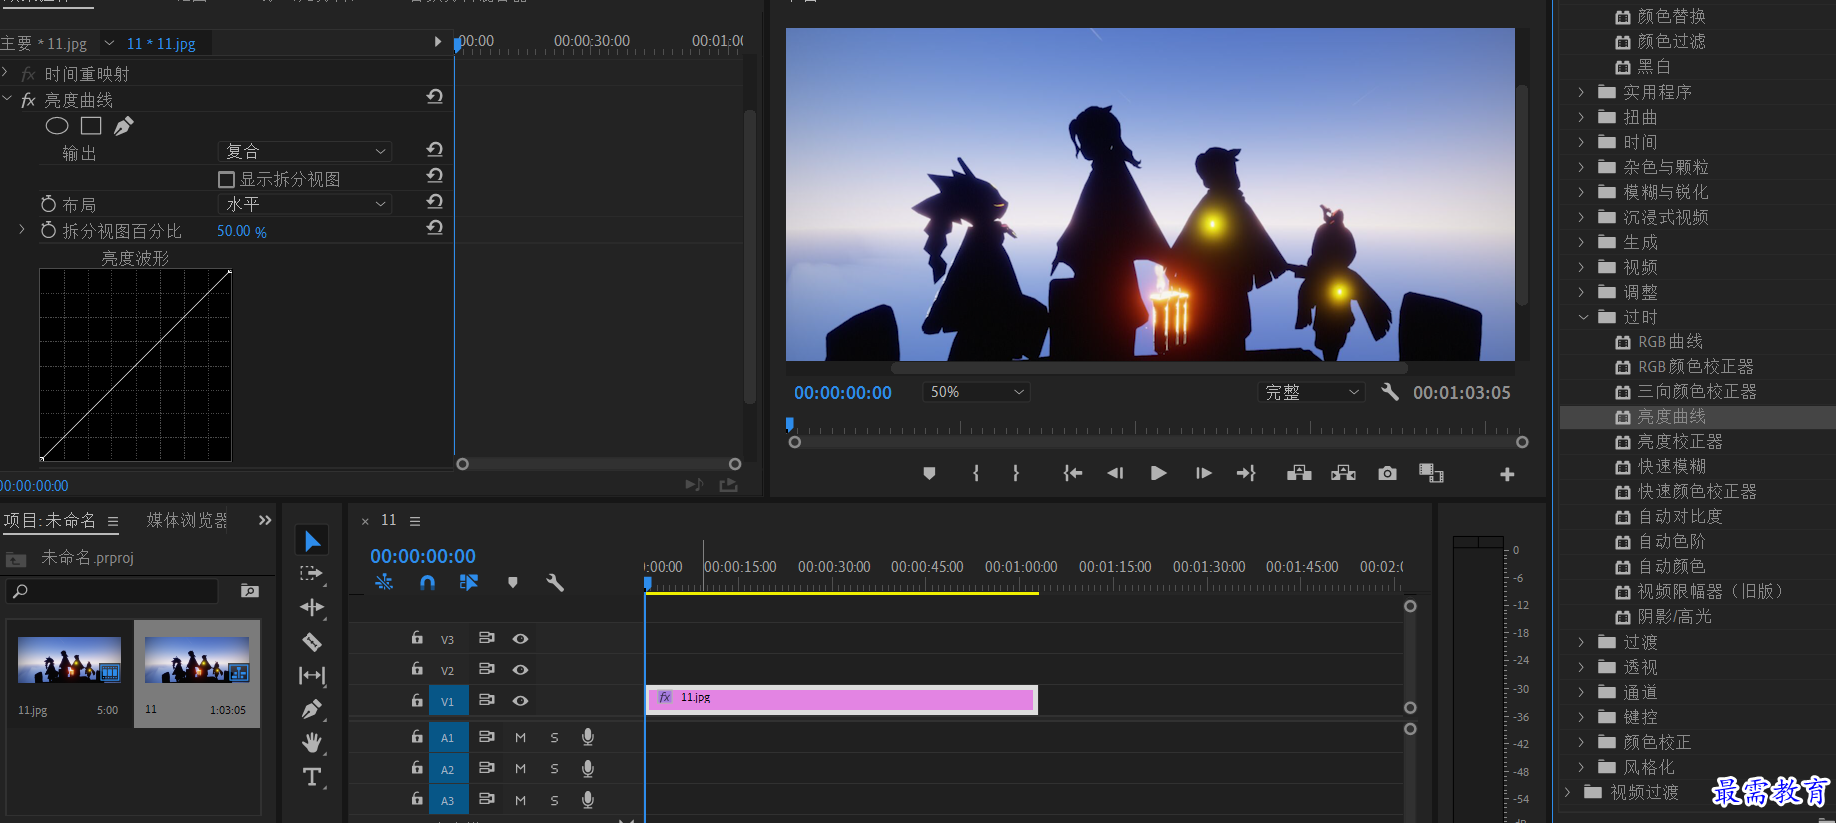Open the 项目 panel hamburger menu

(x=113, y=521)
